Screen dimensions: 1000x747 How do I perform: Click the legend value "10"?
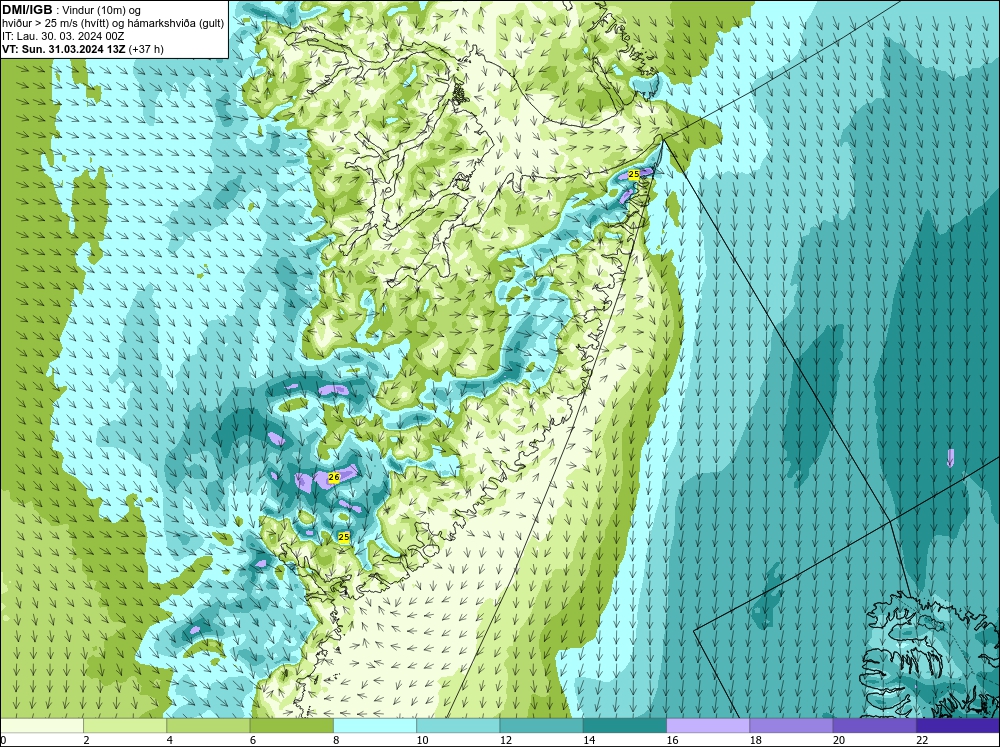tap(422, 740)
